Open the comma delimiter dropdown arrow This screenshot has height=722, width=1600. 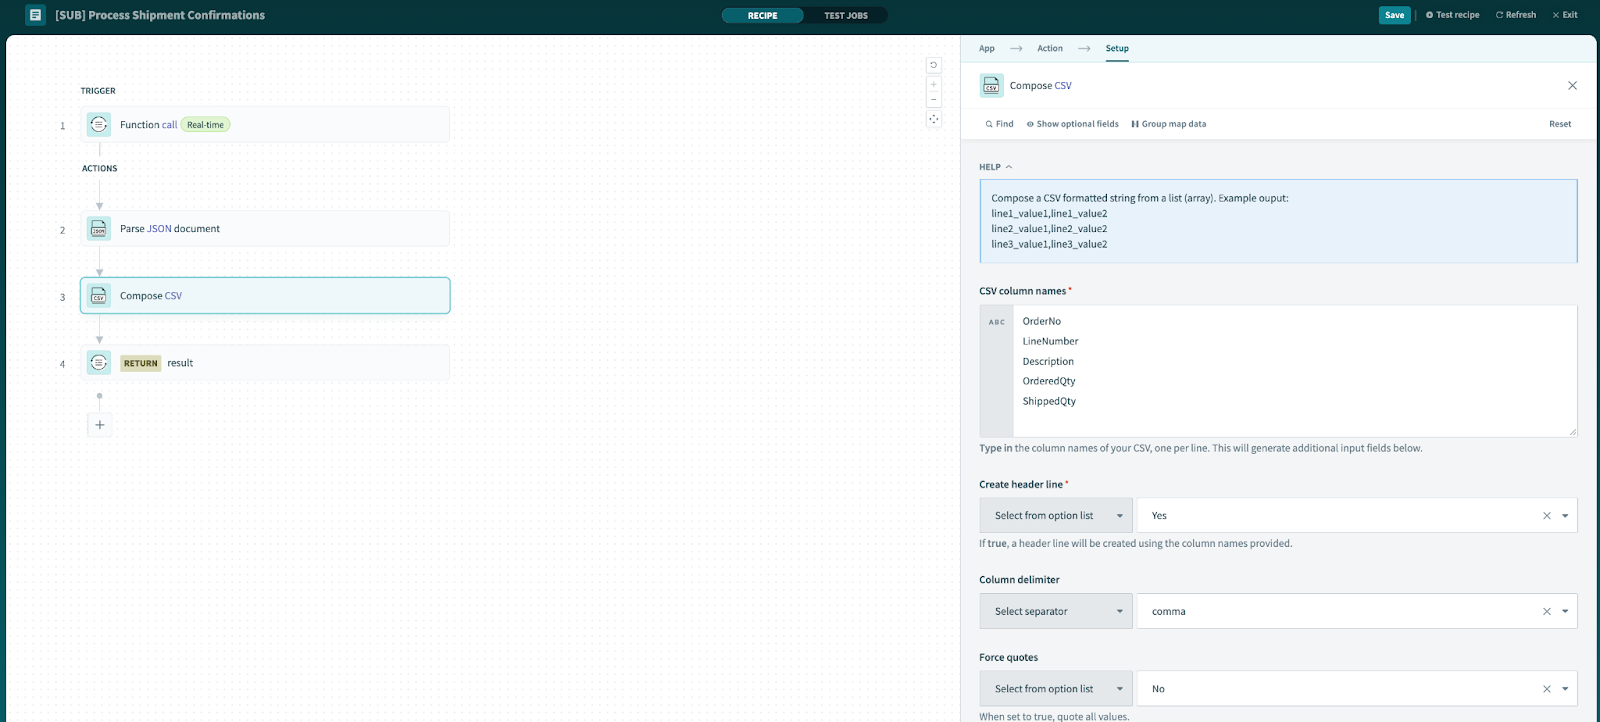tap(1565, 612)
